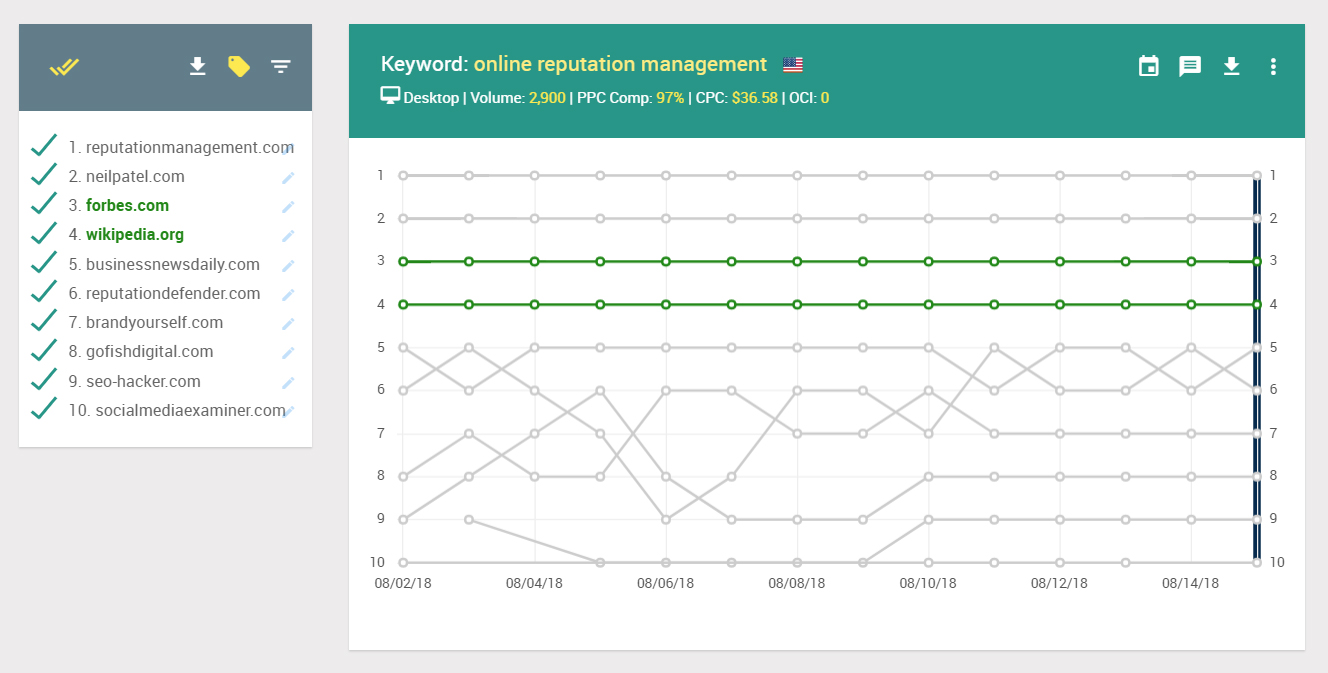Viewport: 1328px width, 673px height.
Task: Open the filter list icon
Action: [281, 67]
